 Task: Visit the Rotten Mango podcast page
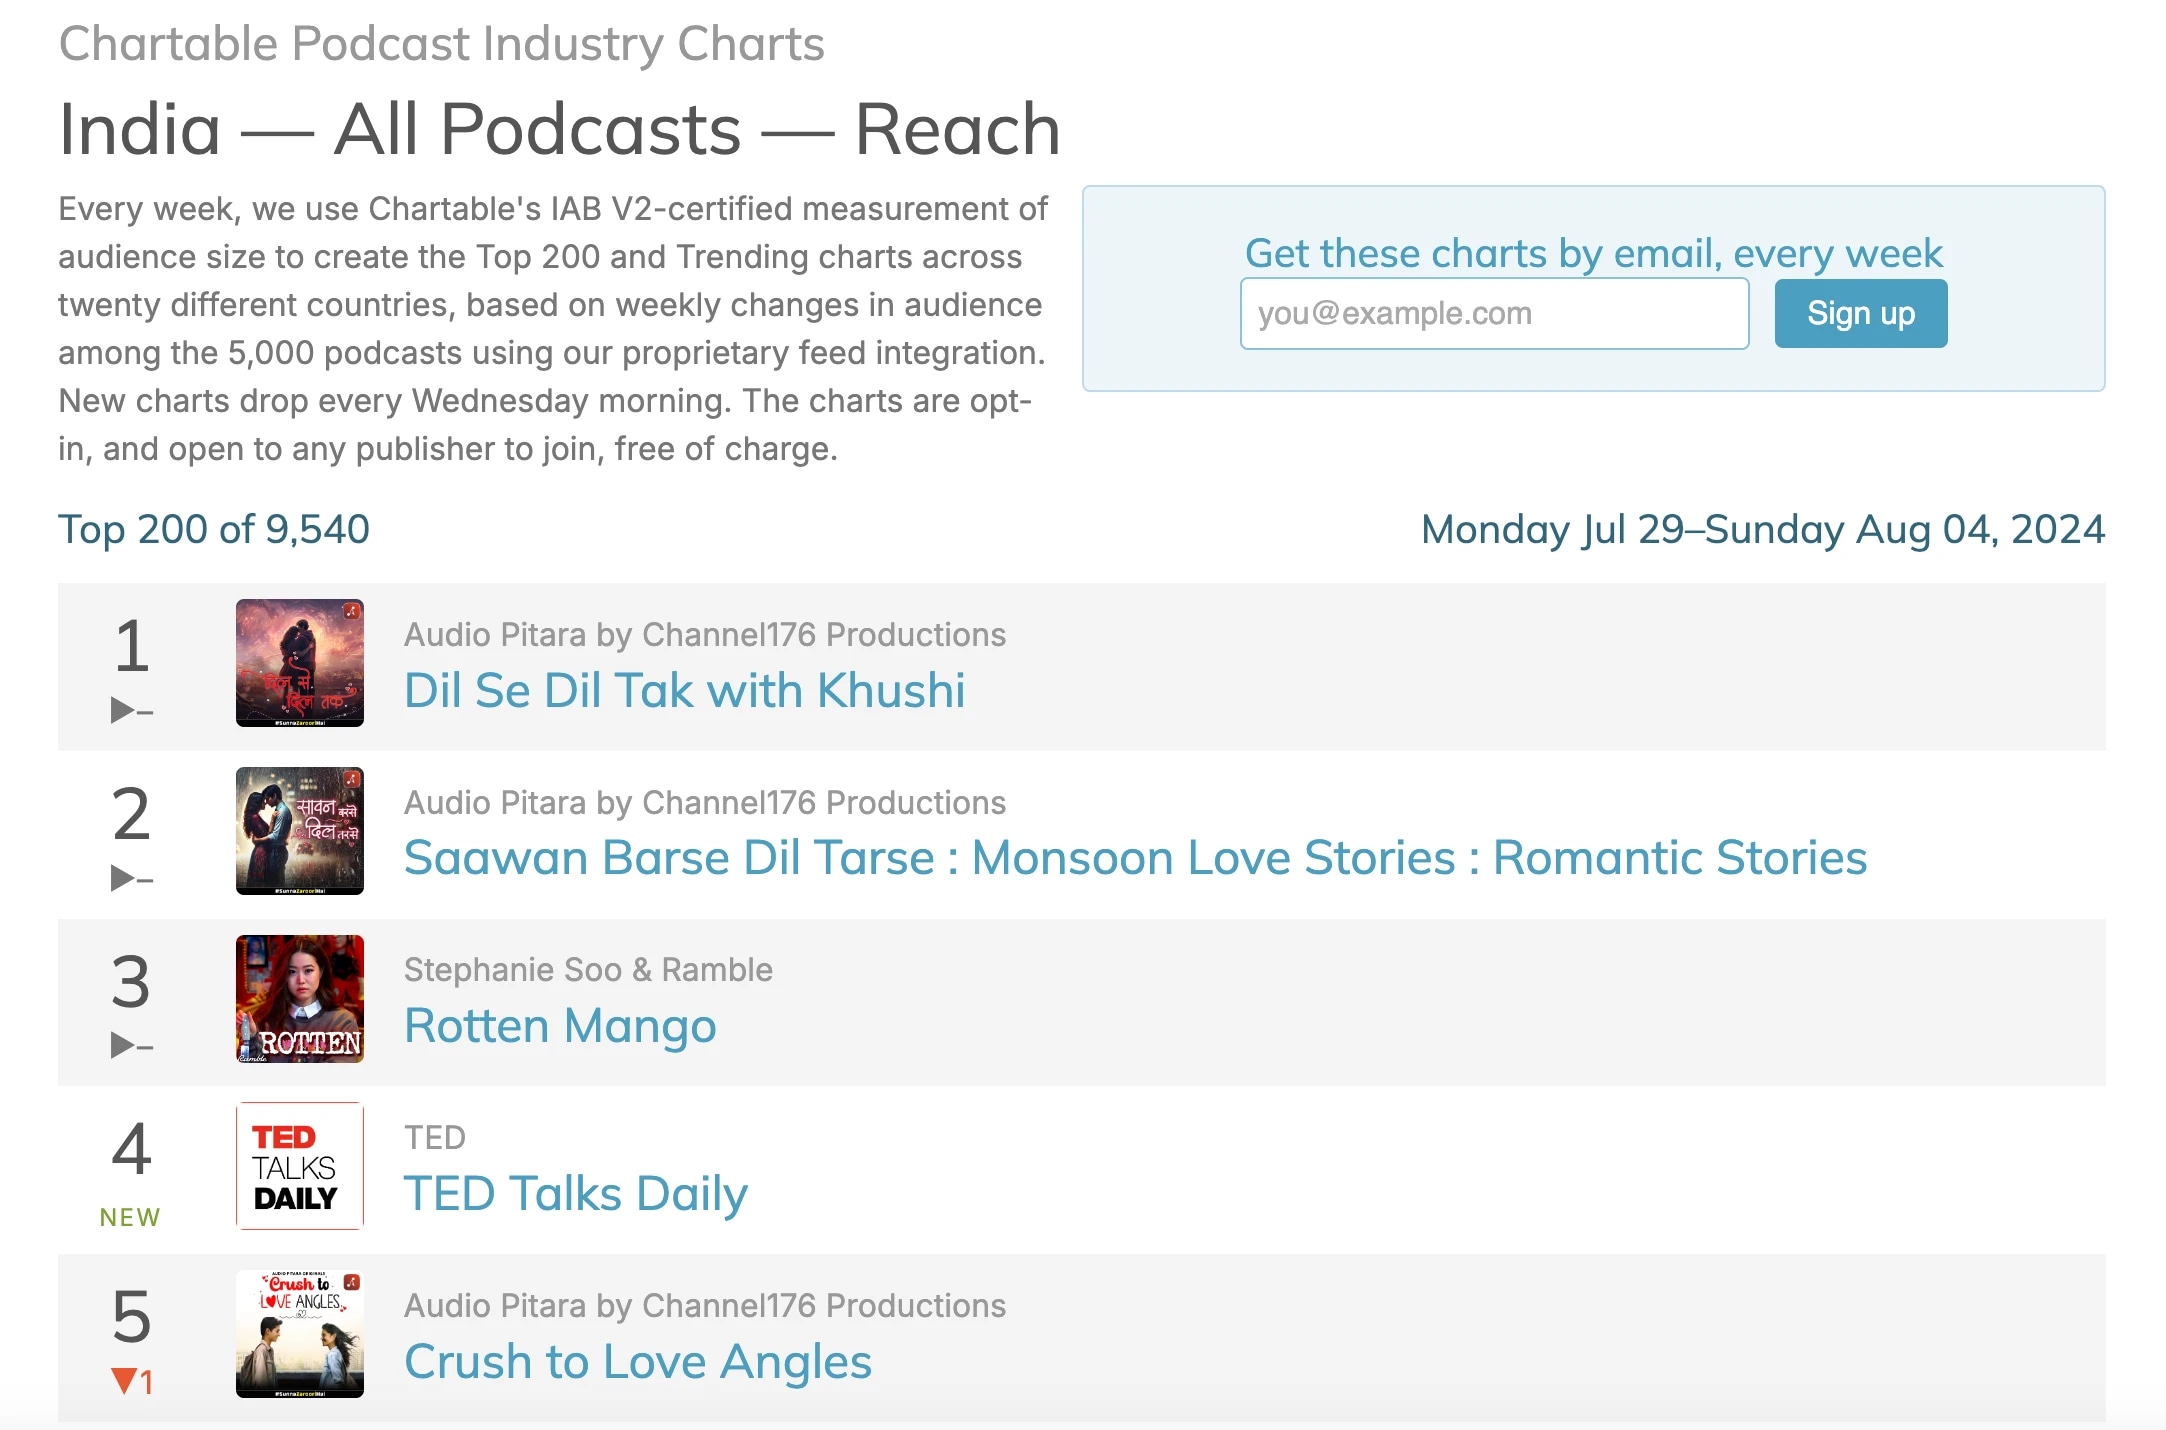pos(560,1026)
